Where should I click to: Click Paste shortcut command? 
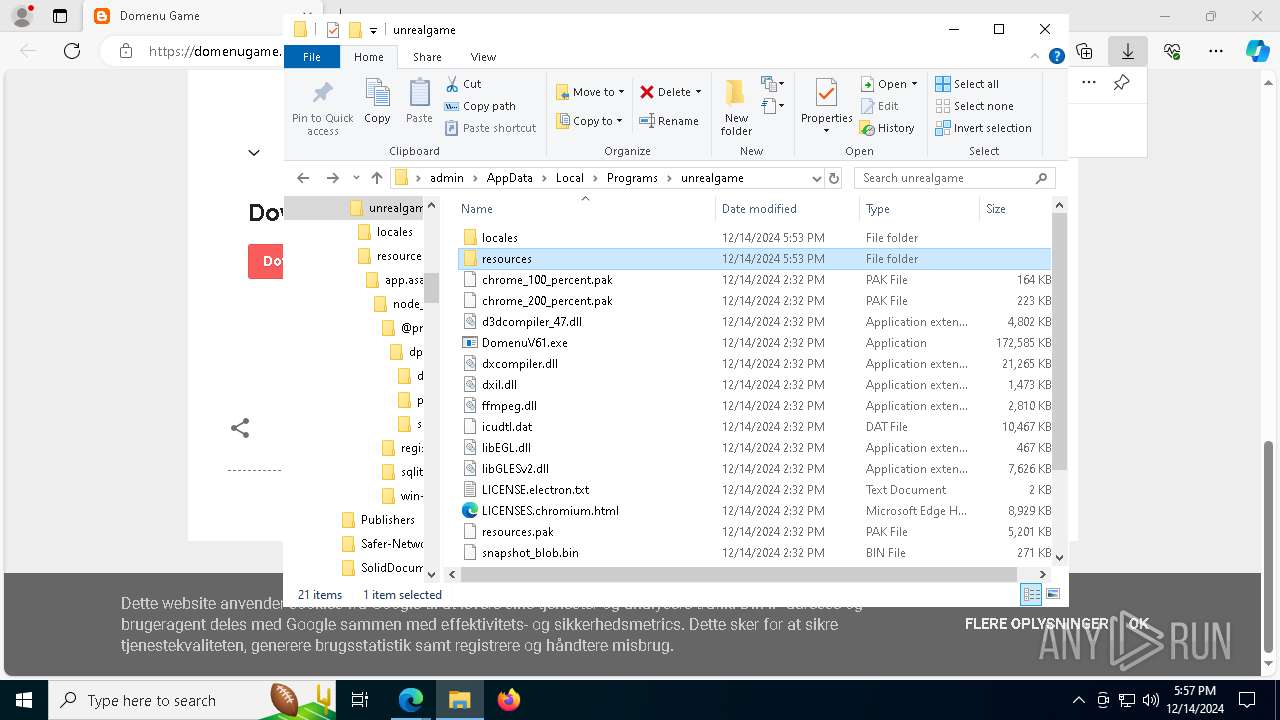[490, 128]
